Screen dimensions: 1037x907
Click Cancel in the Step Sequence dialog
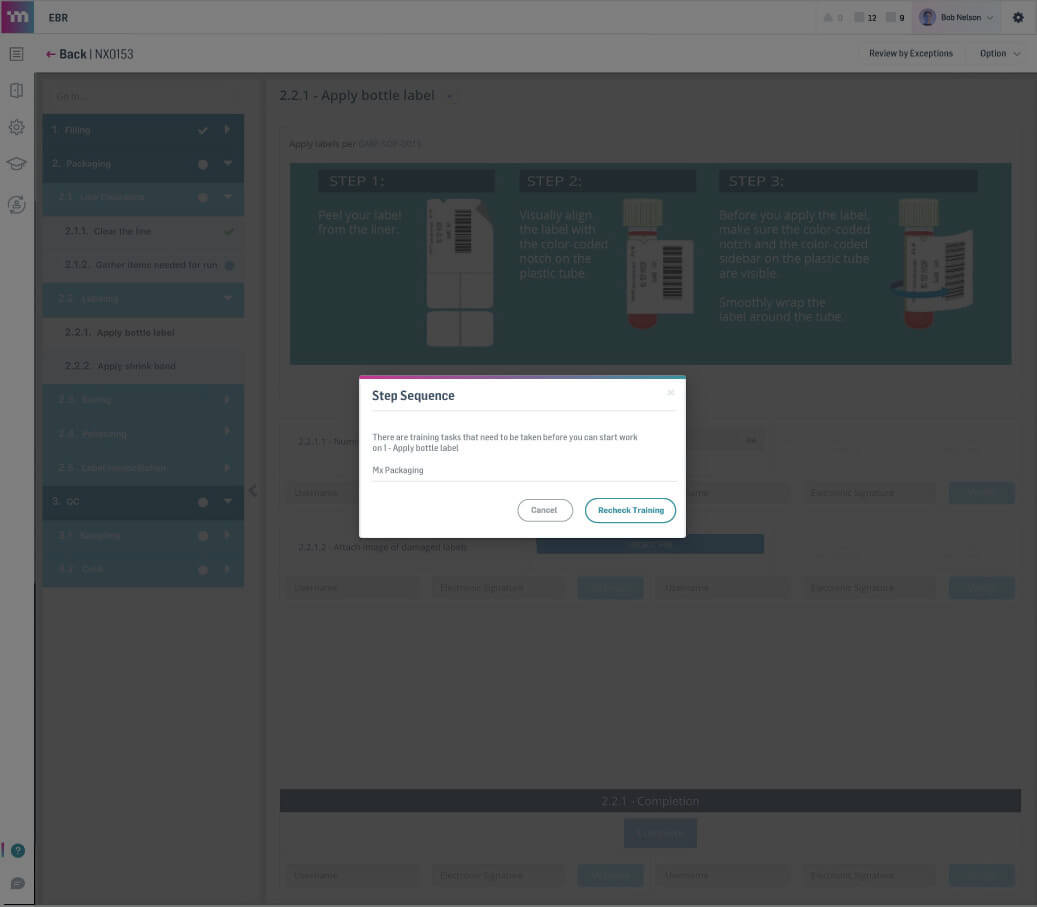544,510
